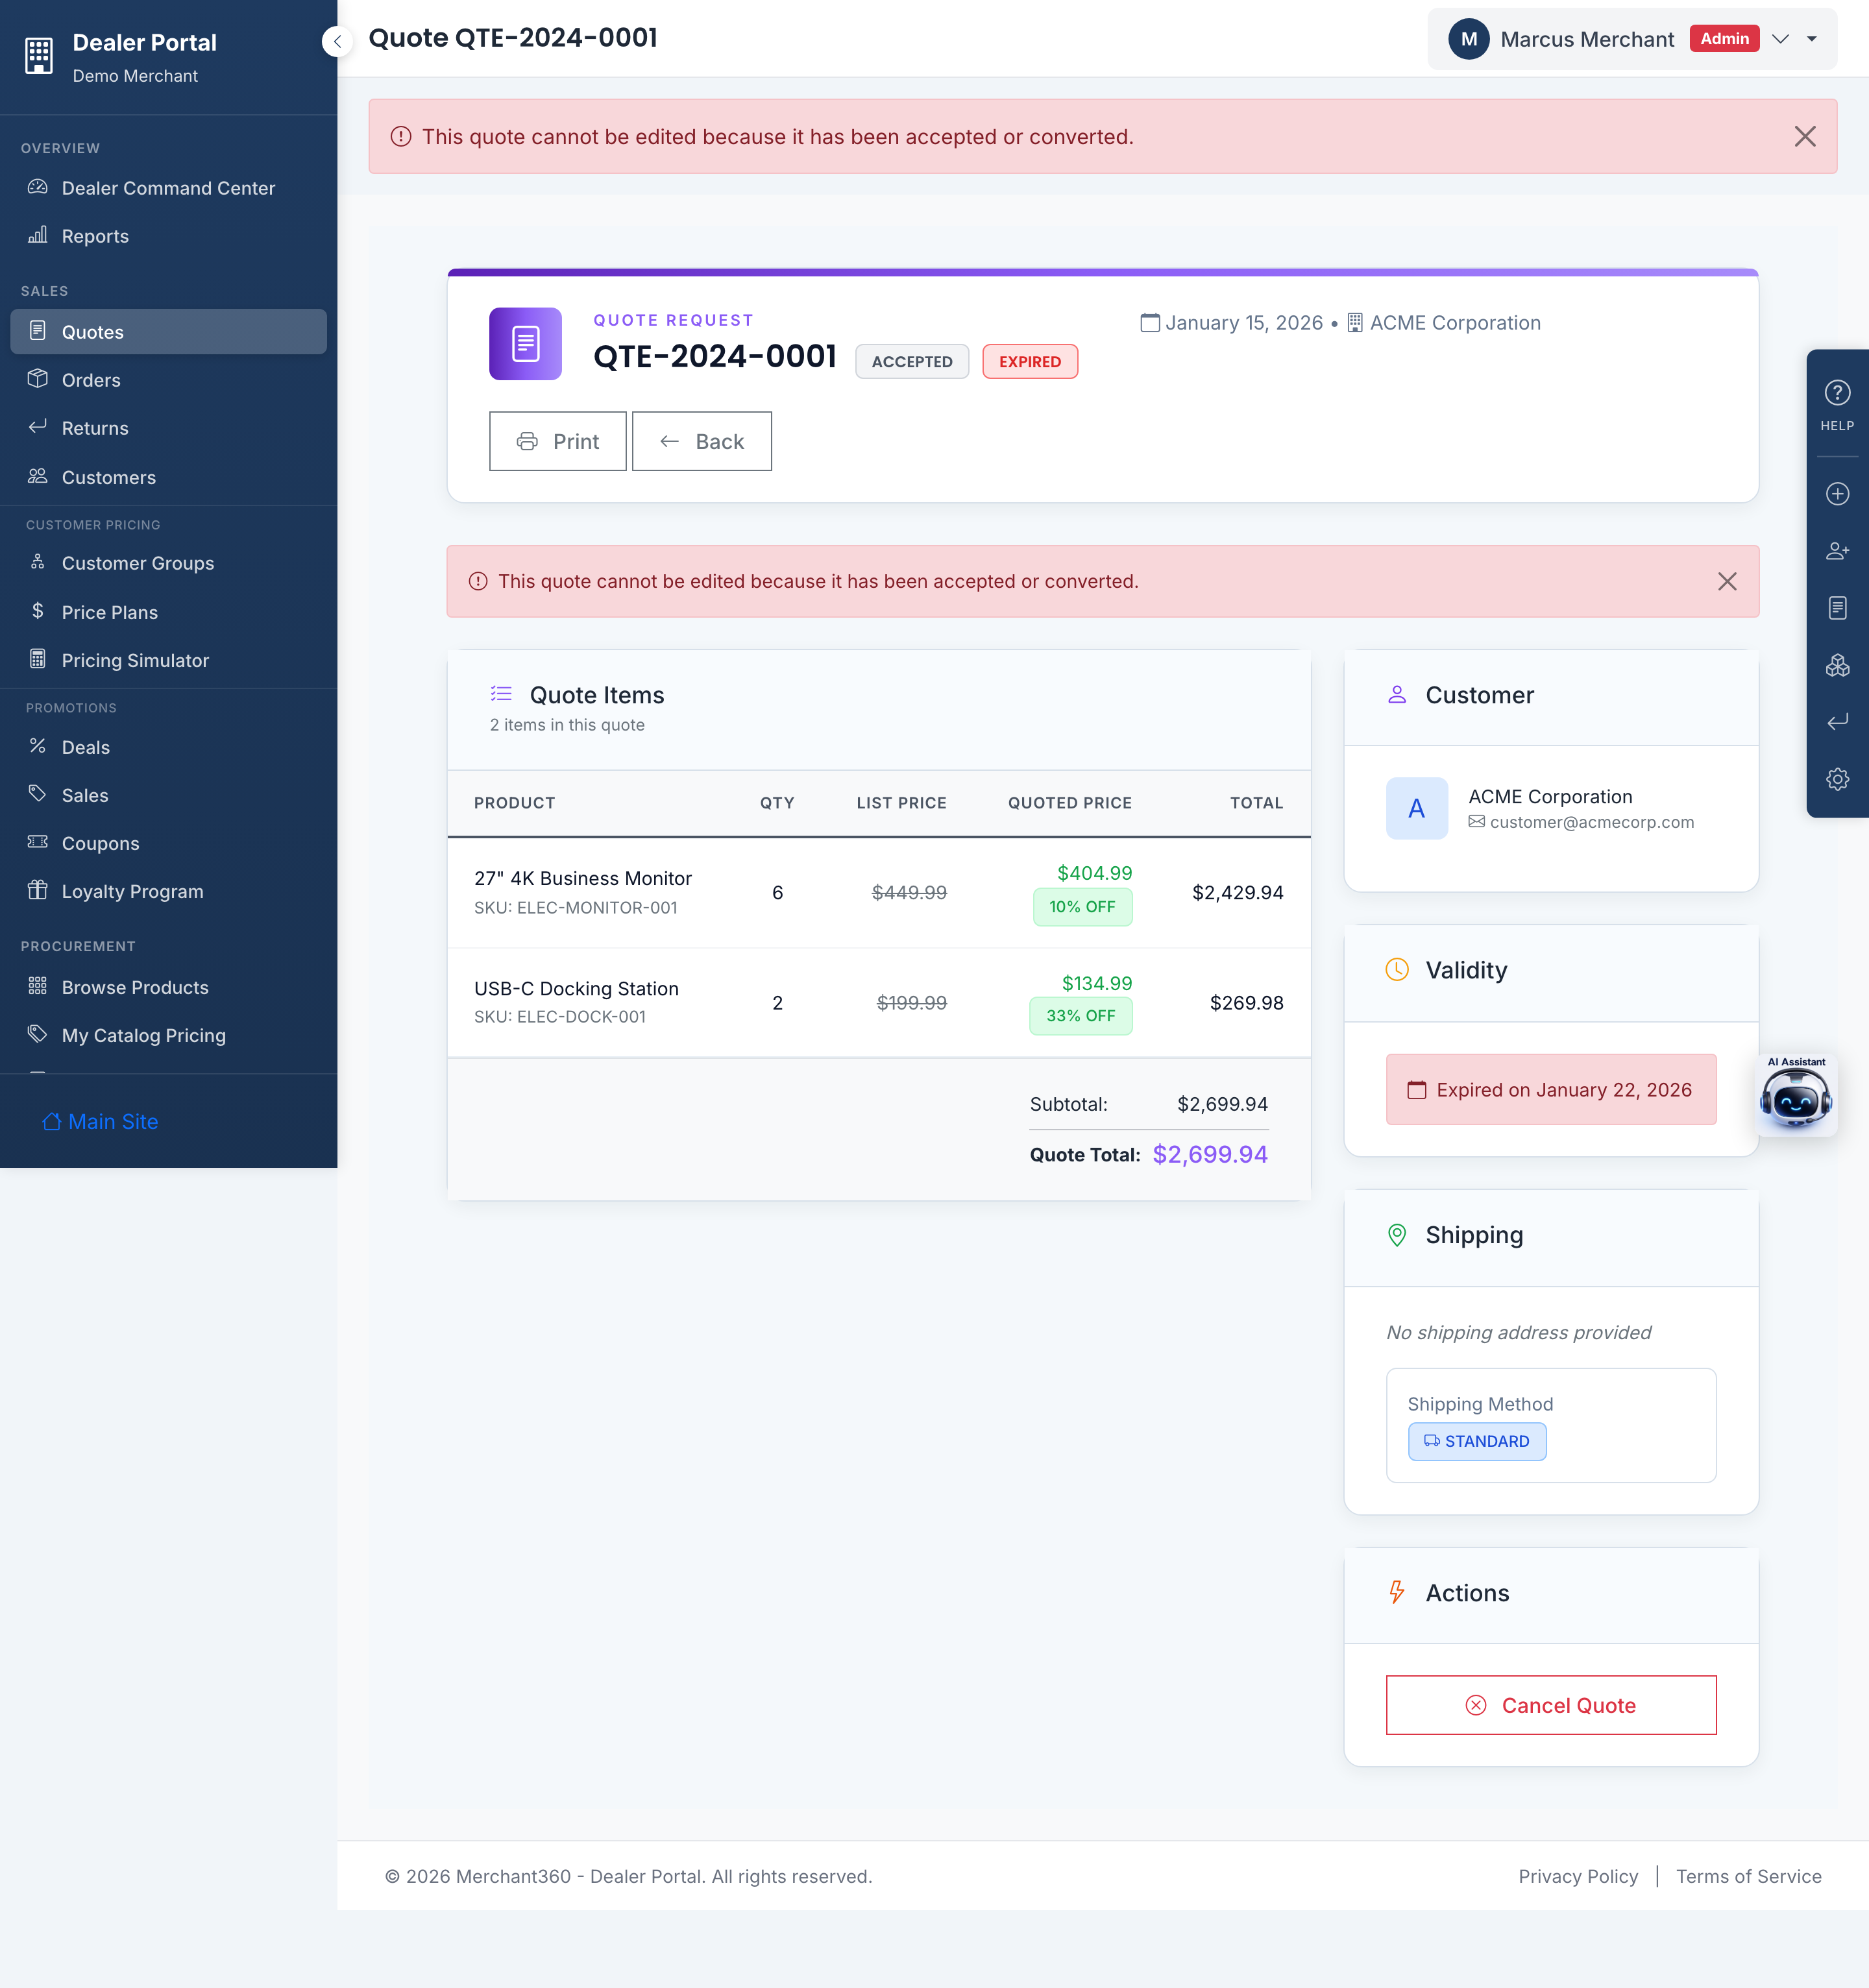The image size is (1869, 1988).
Task: Click Expired on January 22, 2026 notice
Action: tap(1551, 1090)
